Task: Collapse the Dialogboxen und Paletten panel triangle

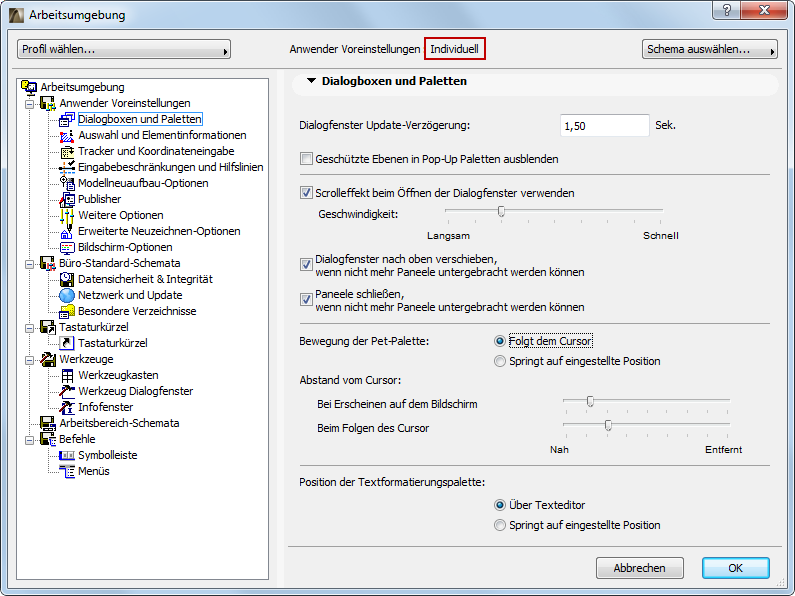Action: 311,81
